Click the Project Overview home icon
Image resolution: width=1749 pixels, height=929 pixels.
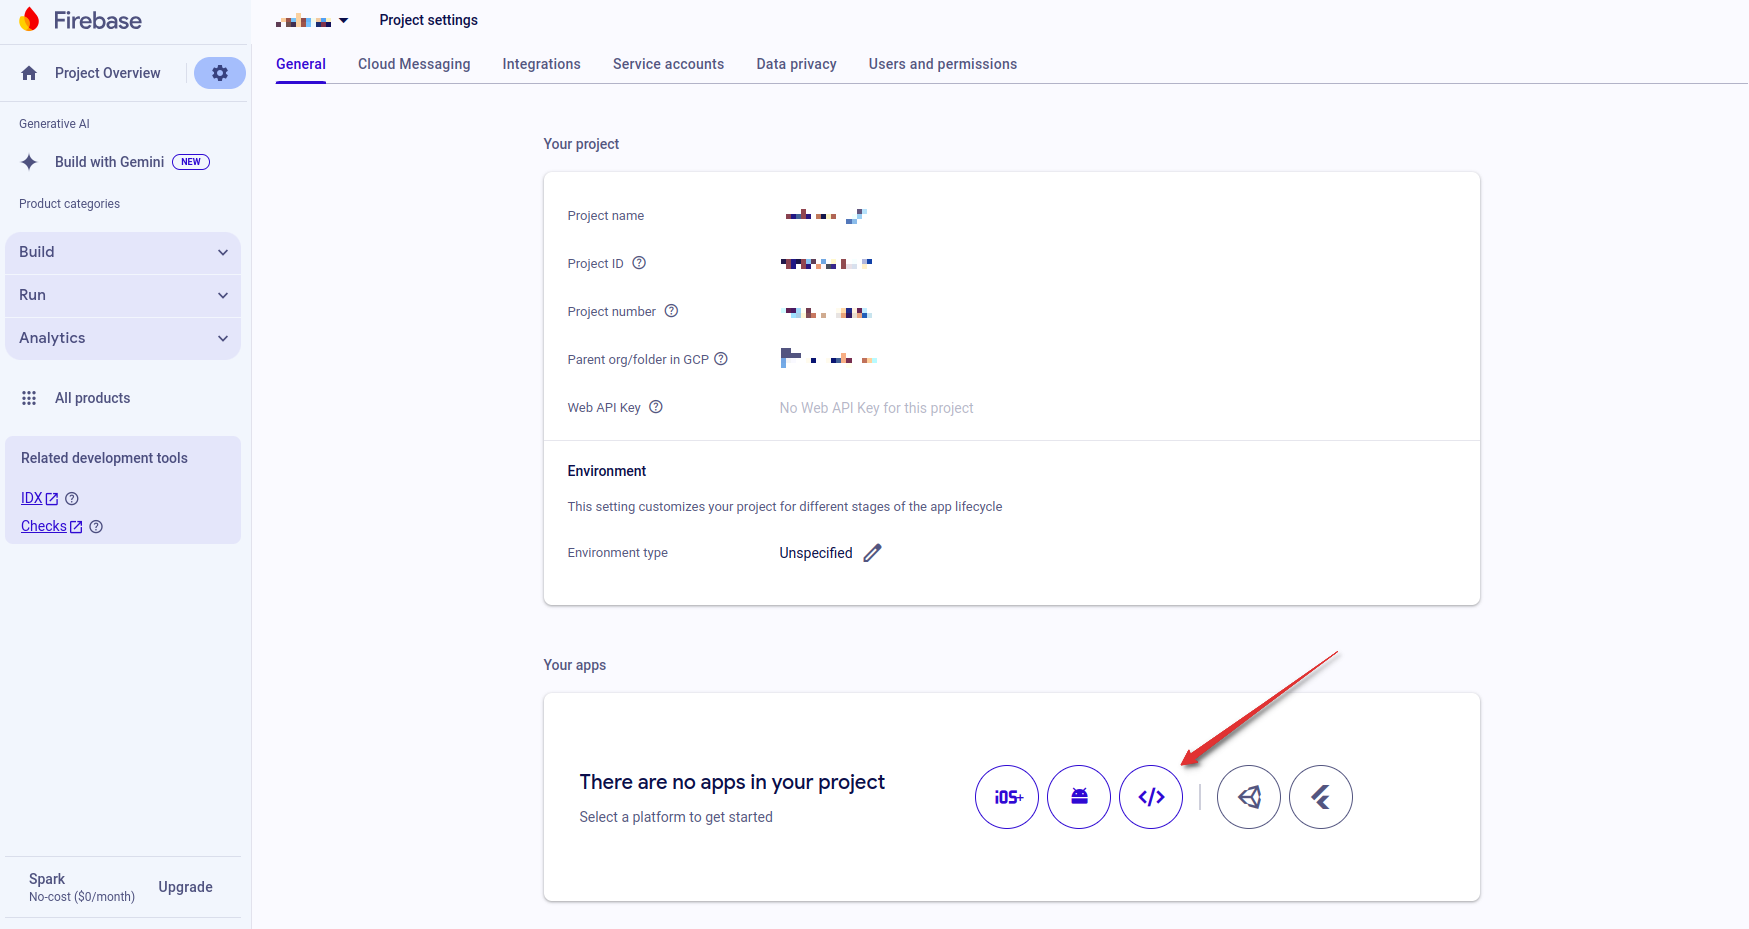pos(29,73)
